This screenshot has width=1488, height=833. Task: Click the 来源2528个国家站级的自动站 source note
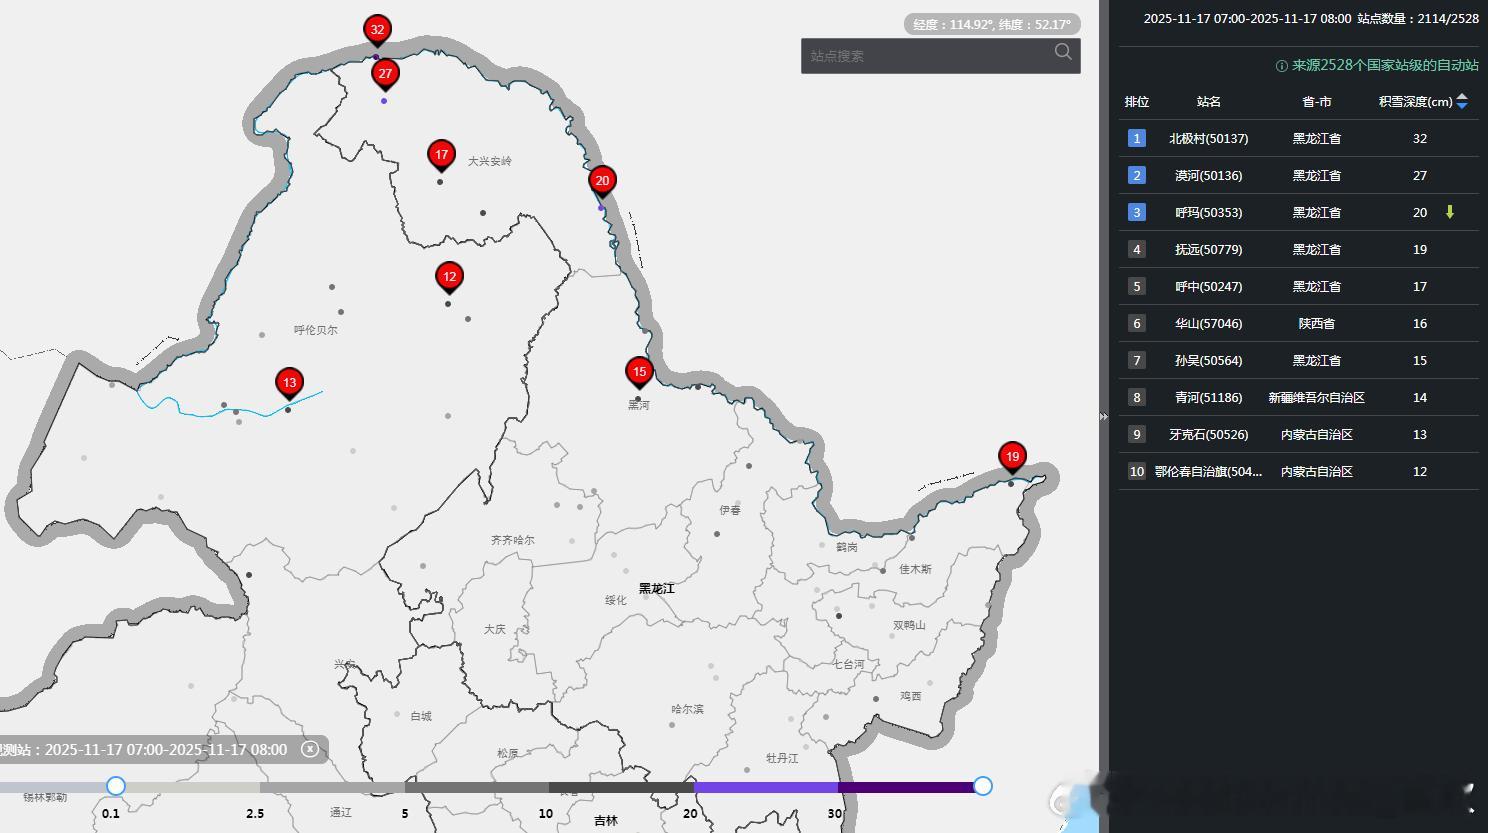point(1385,65)
